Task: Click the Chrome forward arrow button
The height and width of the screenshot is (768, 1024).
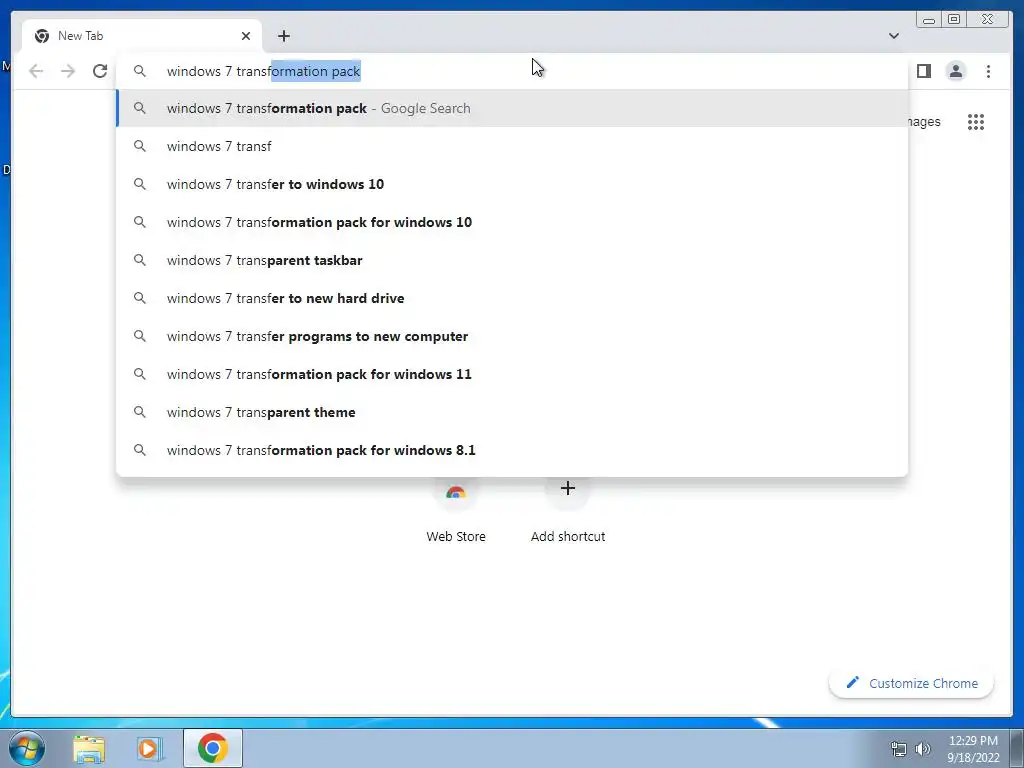Action: [x=68, y=71]
